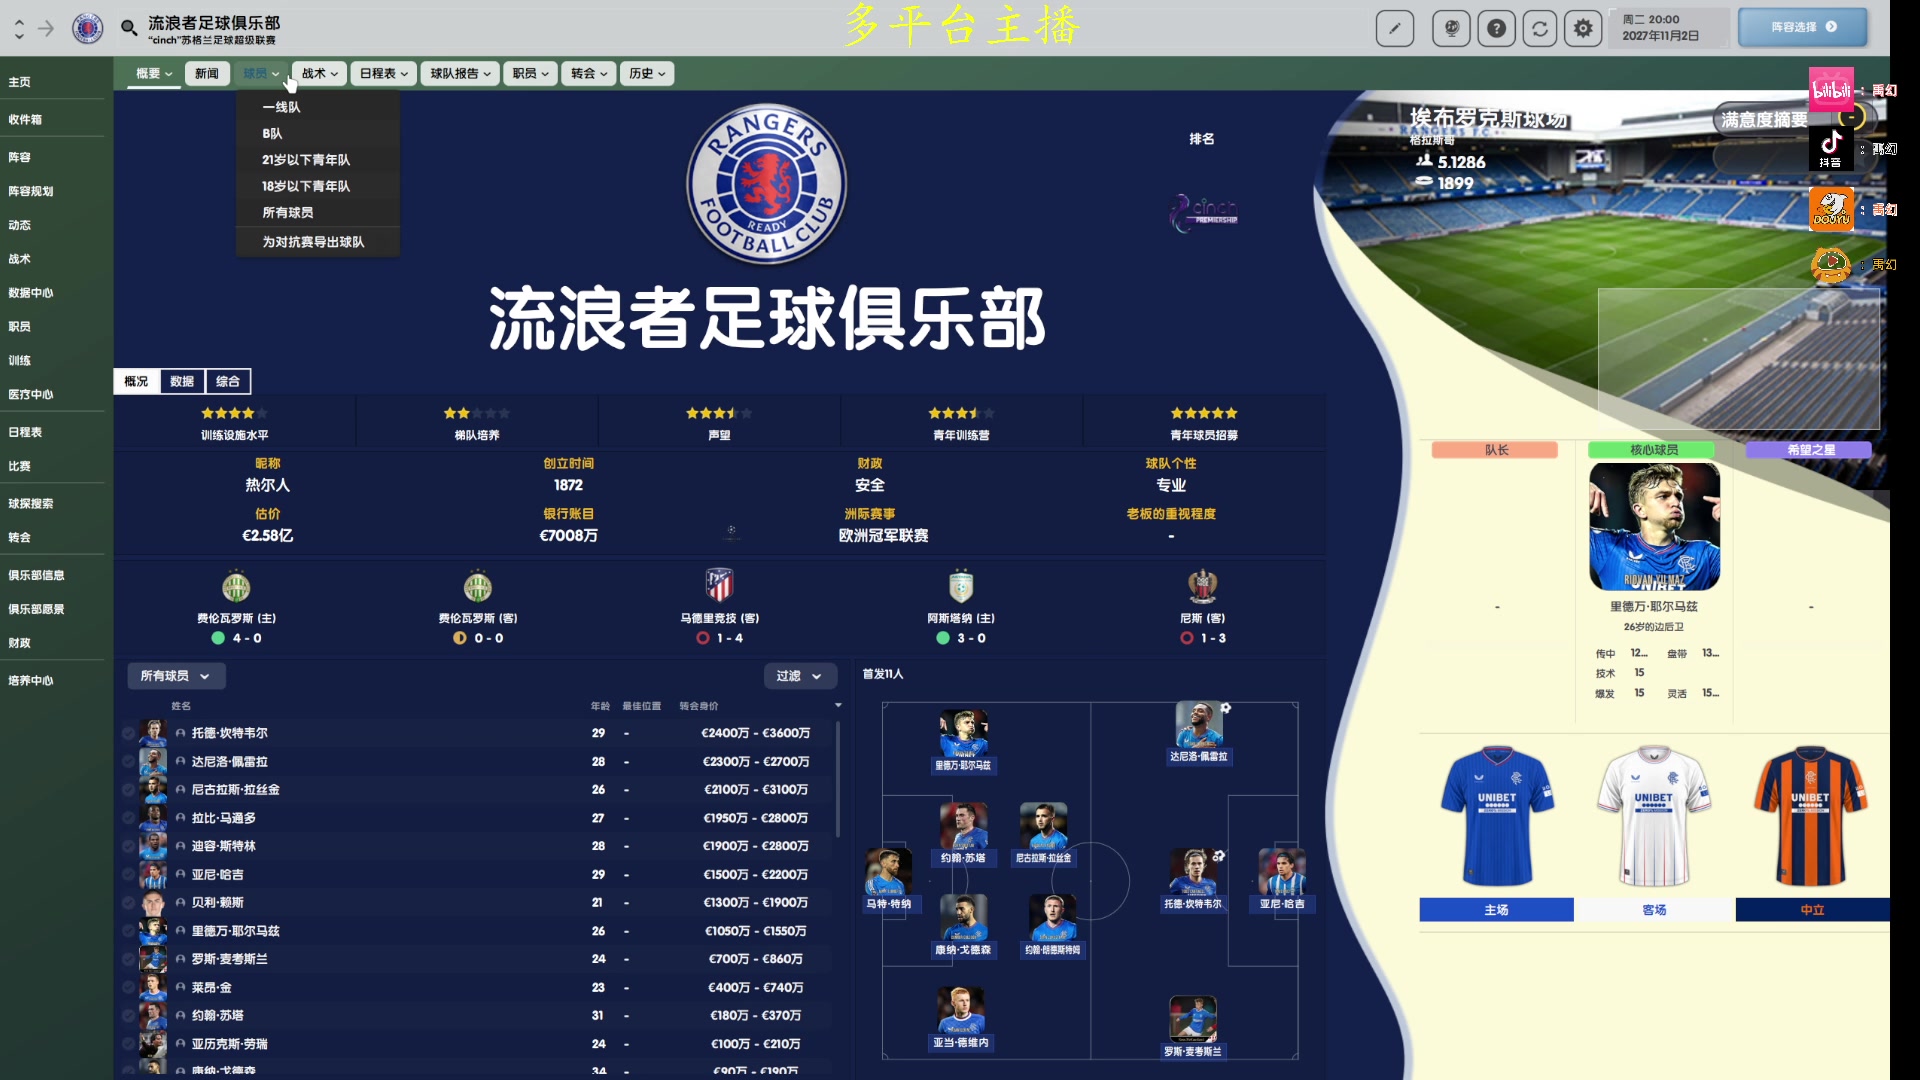1920x1080 pixels.
Task: Switch to the 数据 tab
Action: pos(181,381)
